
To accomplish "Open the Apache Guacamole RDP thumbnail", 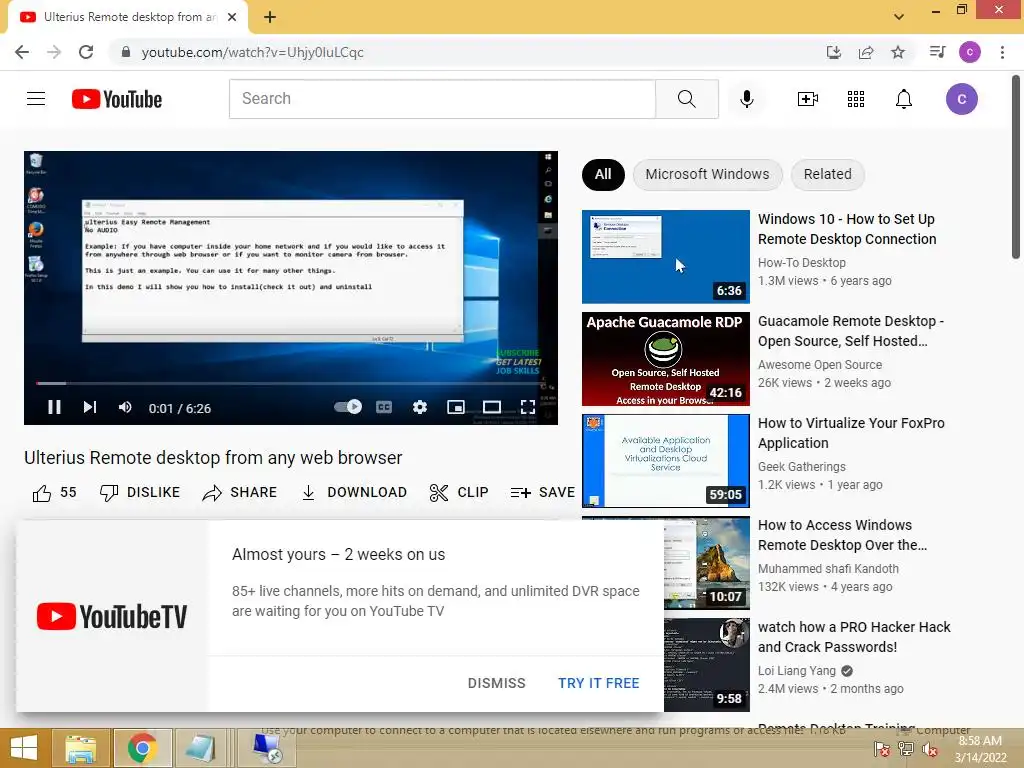I will click(665, 359).
